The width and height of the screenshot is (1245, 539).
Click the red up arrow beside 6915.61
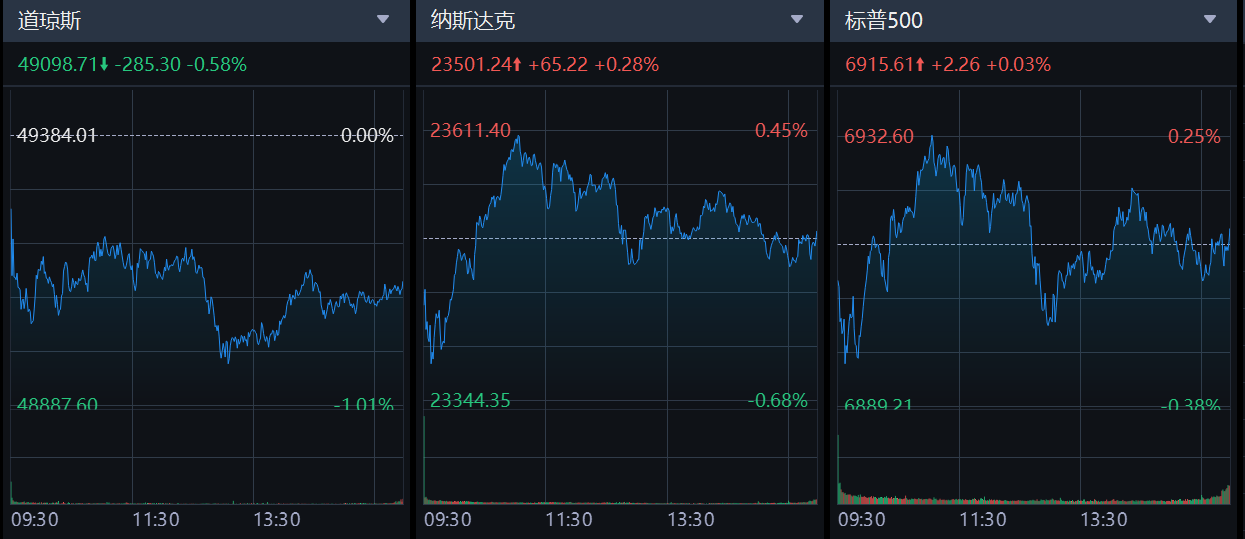coord(920,65)
